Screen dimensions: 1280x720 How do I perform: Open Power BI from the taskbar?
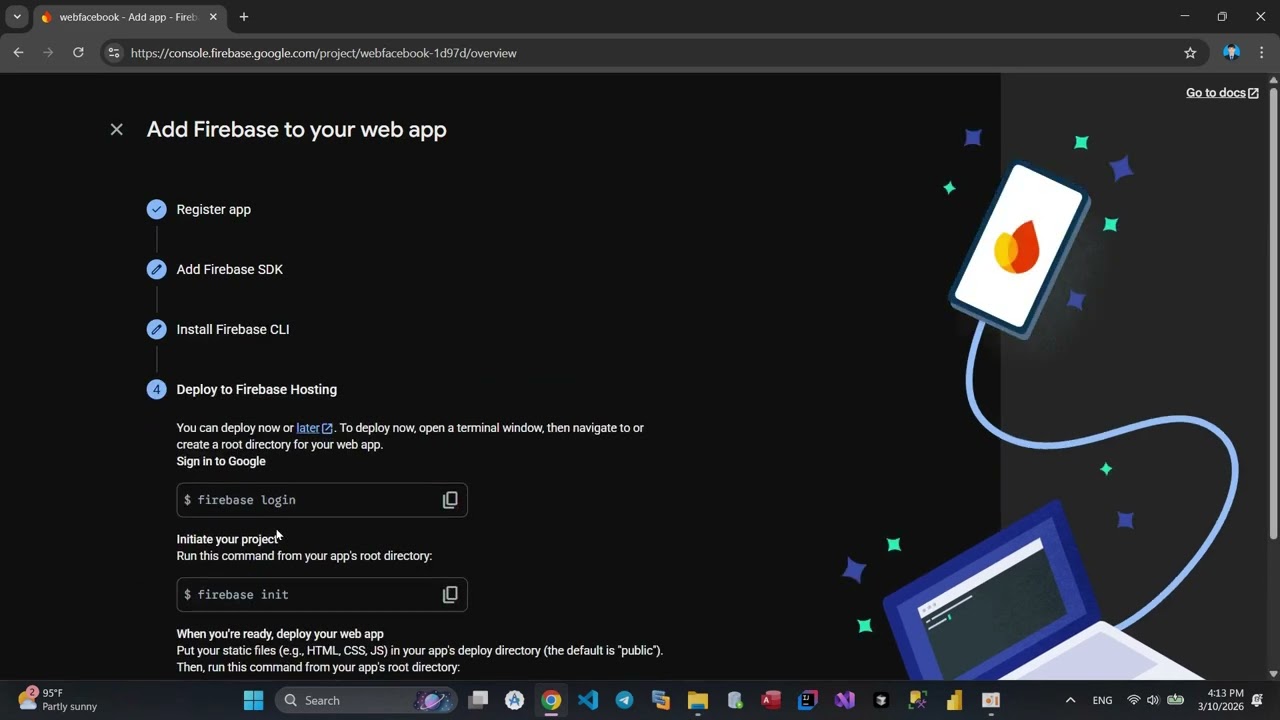(954, 700)
